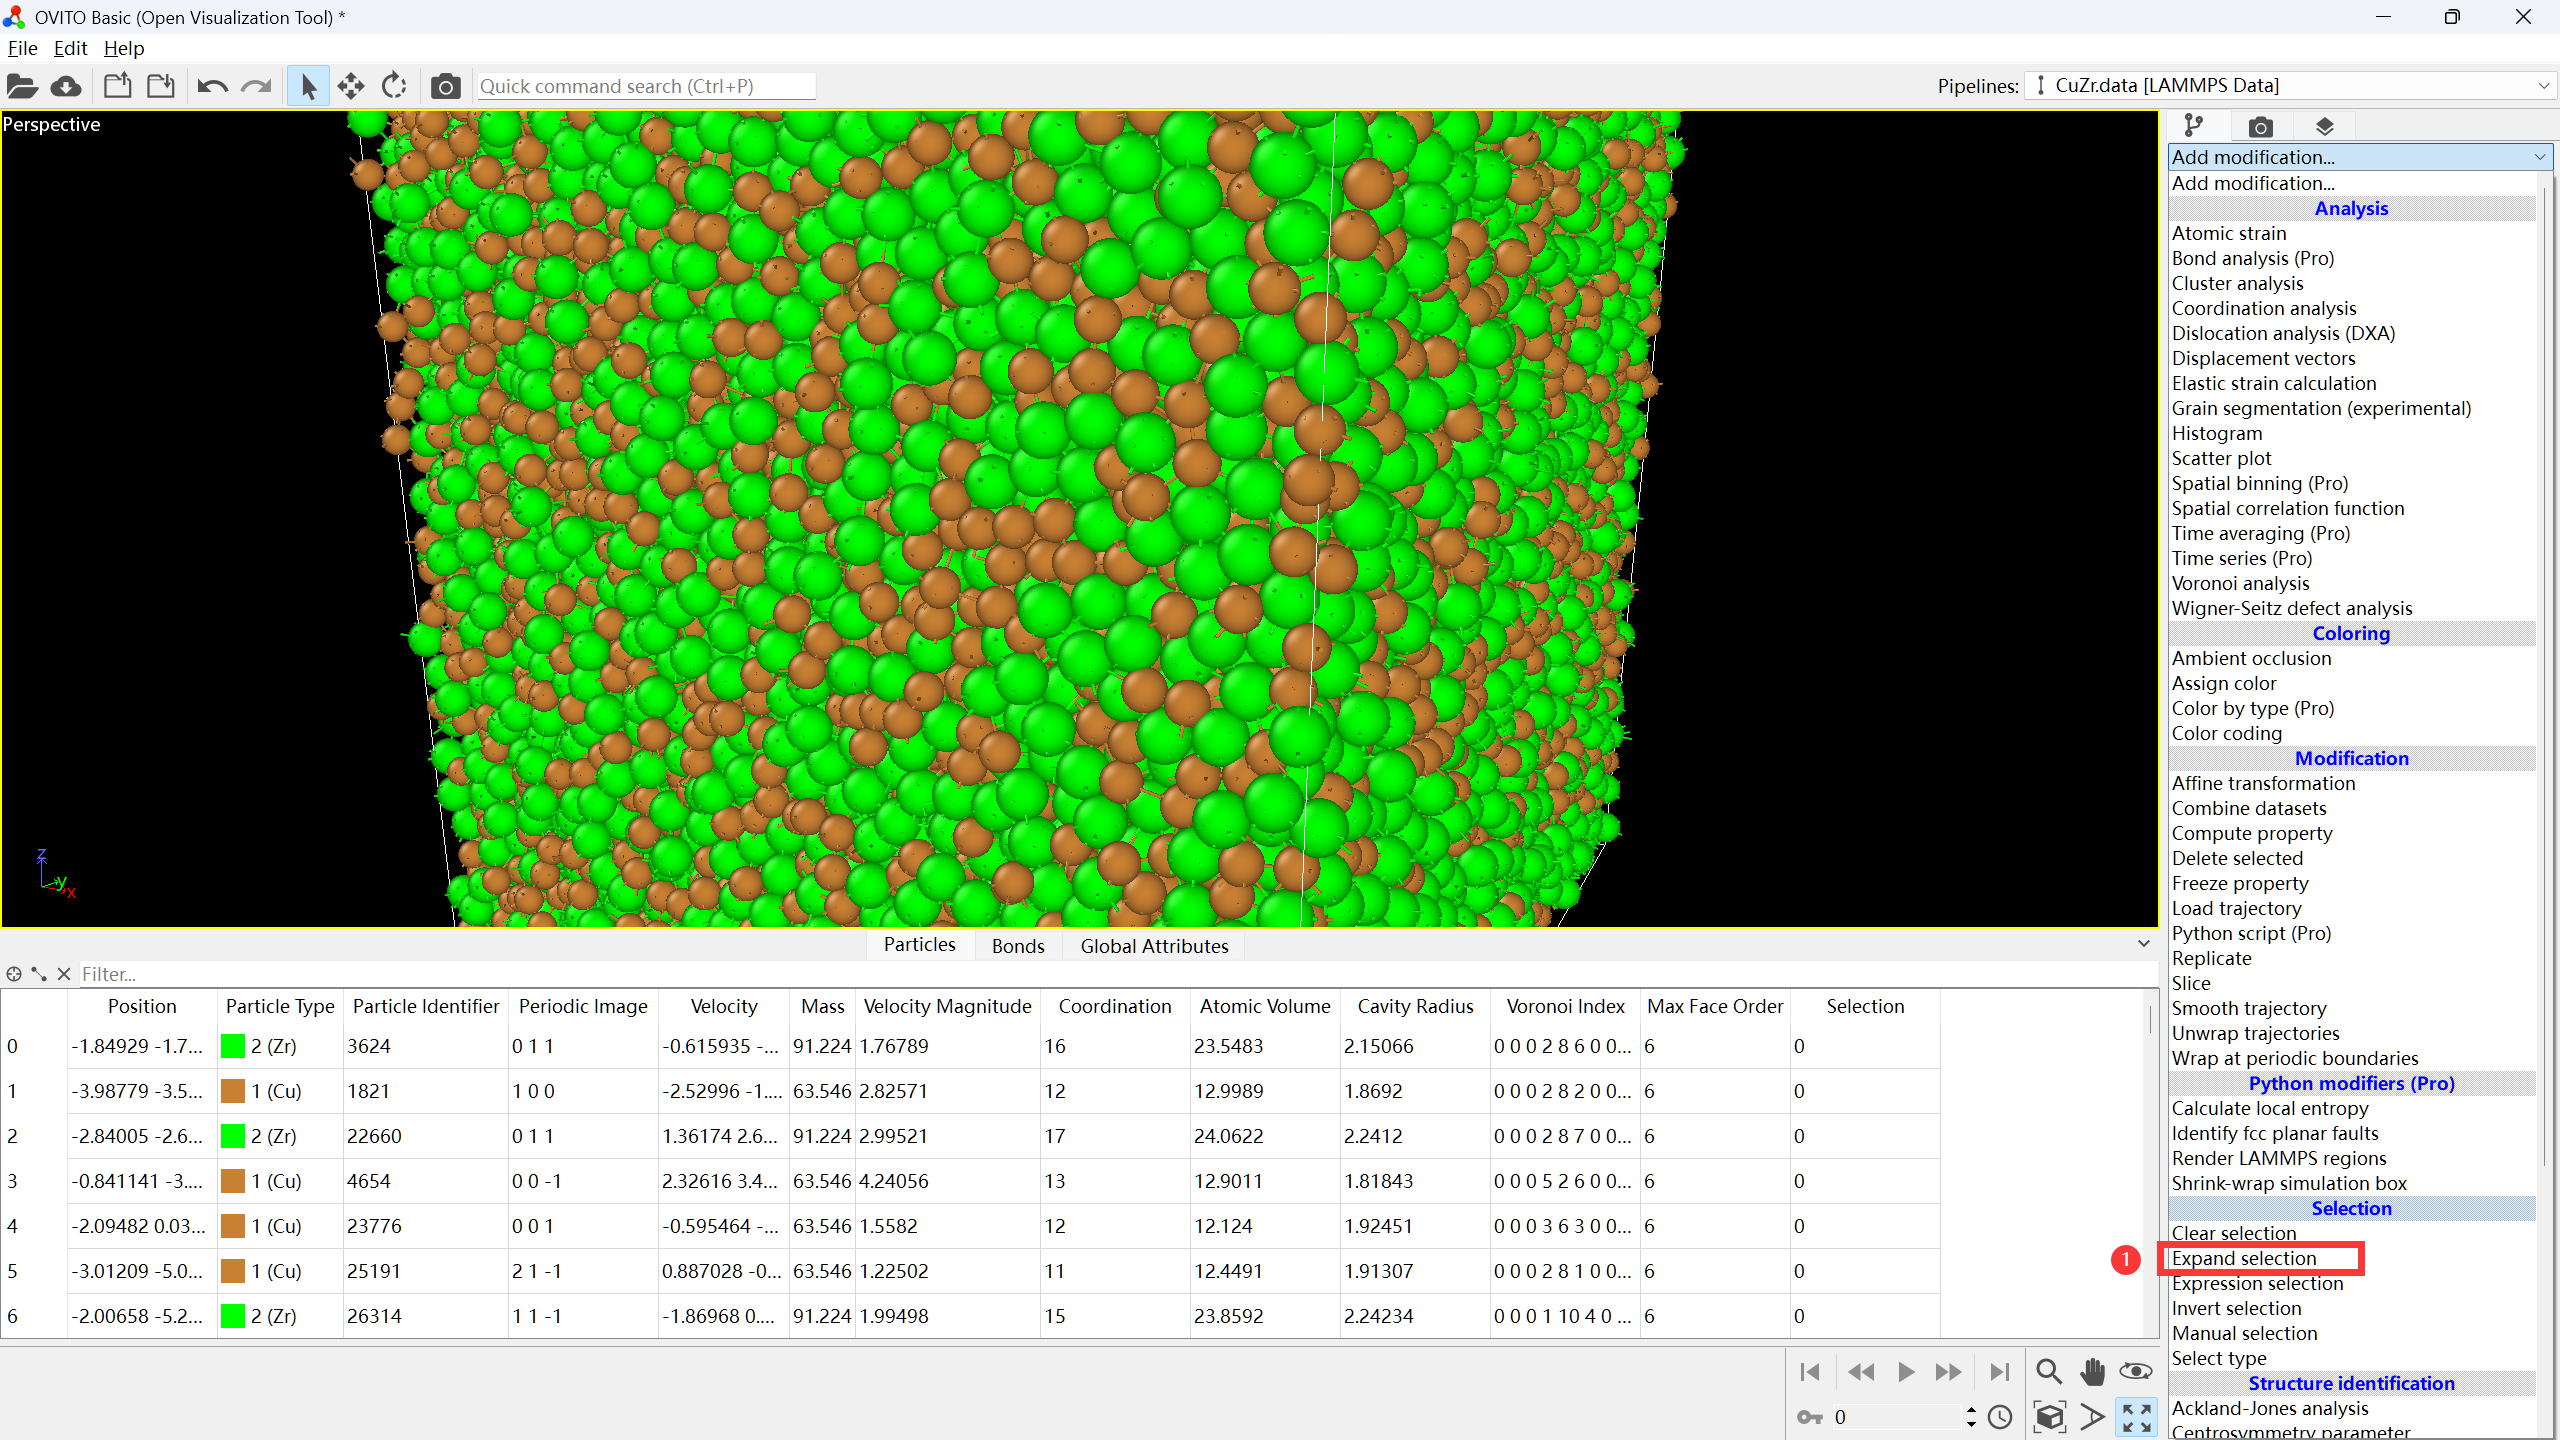Collapse the Add modification dropdown
Screen dimensions: 2560x1440
click(2540, 157)
